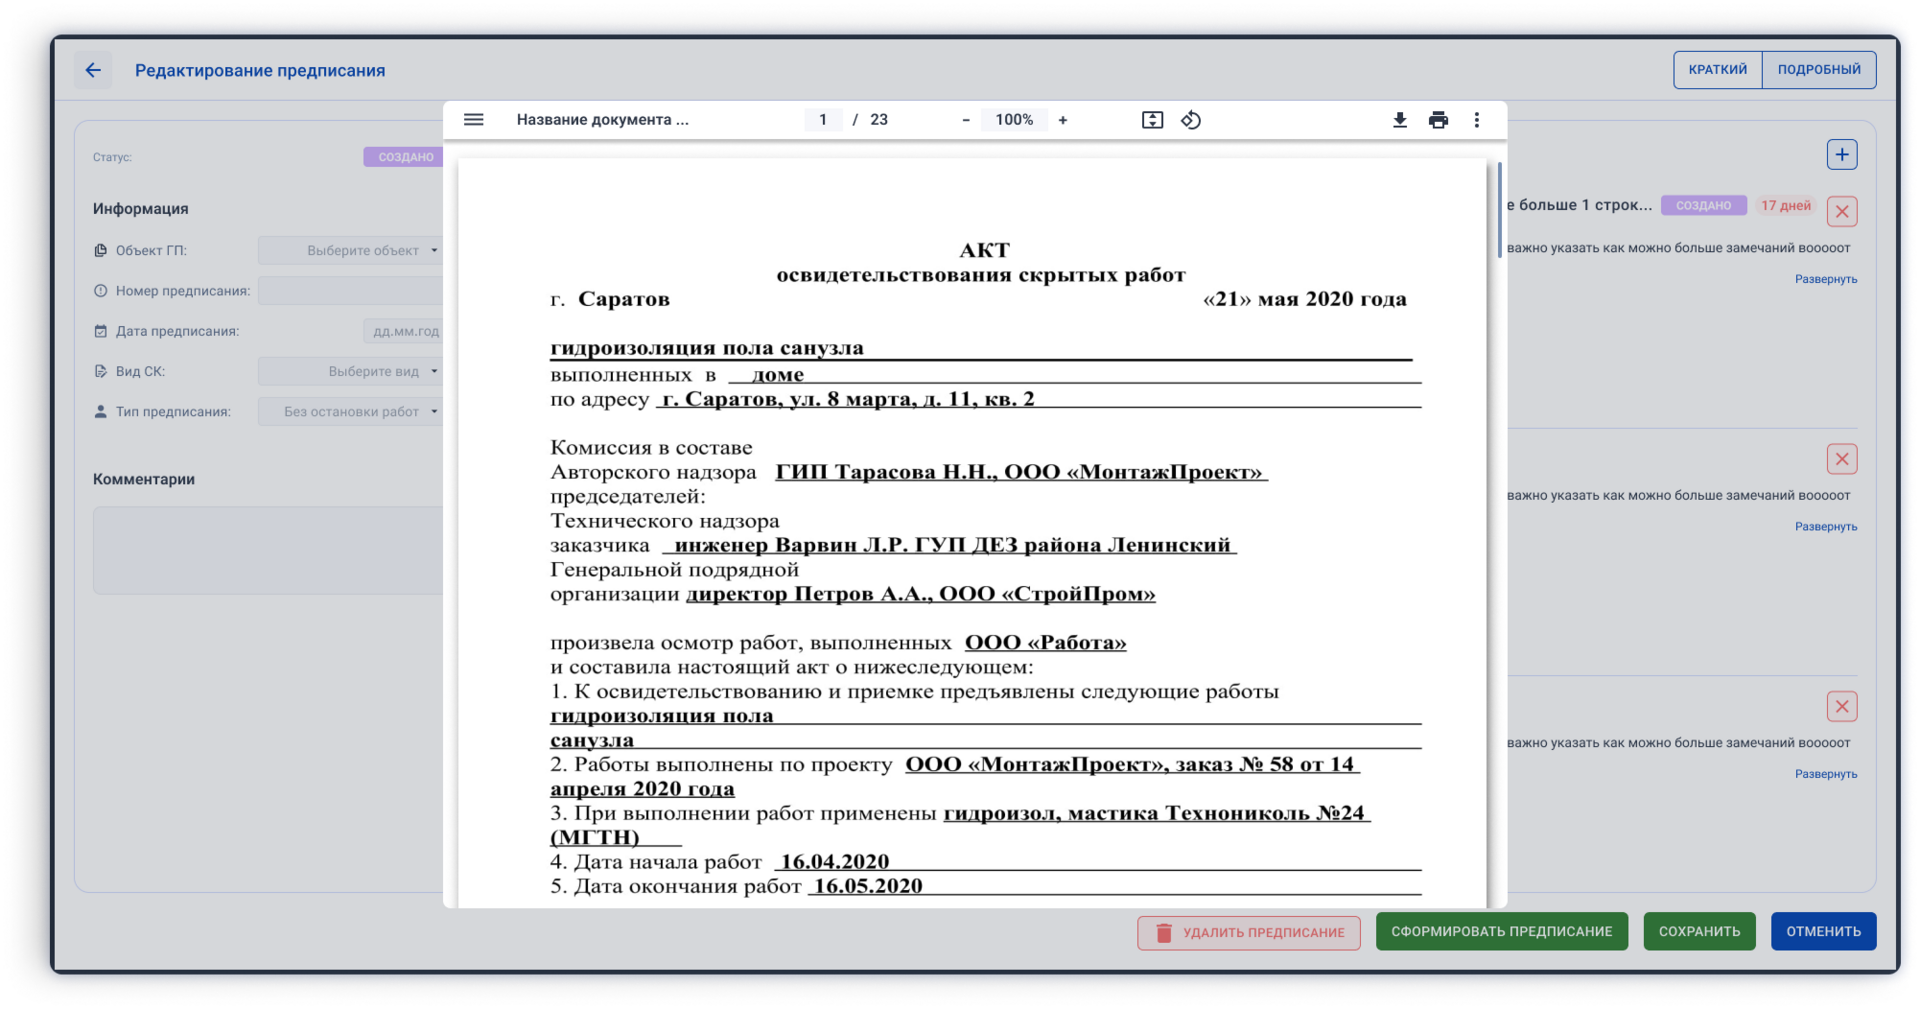Screen dimensions: 1920x1009
Task: Click the инженер Варвин Л.Р. text
Action: pos(952,545)
